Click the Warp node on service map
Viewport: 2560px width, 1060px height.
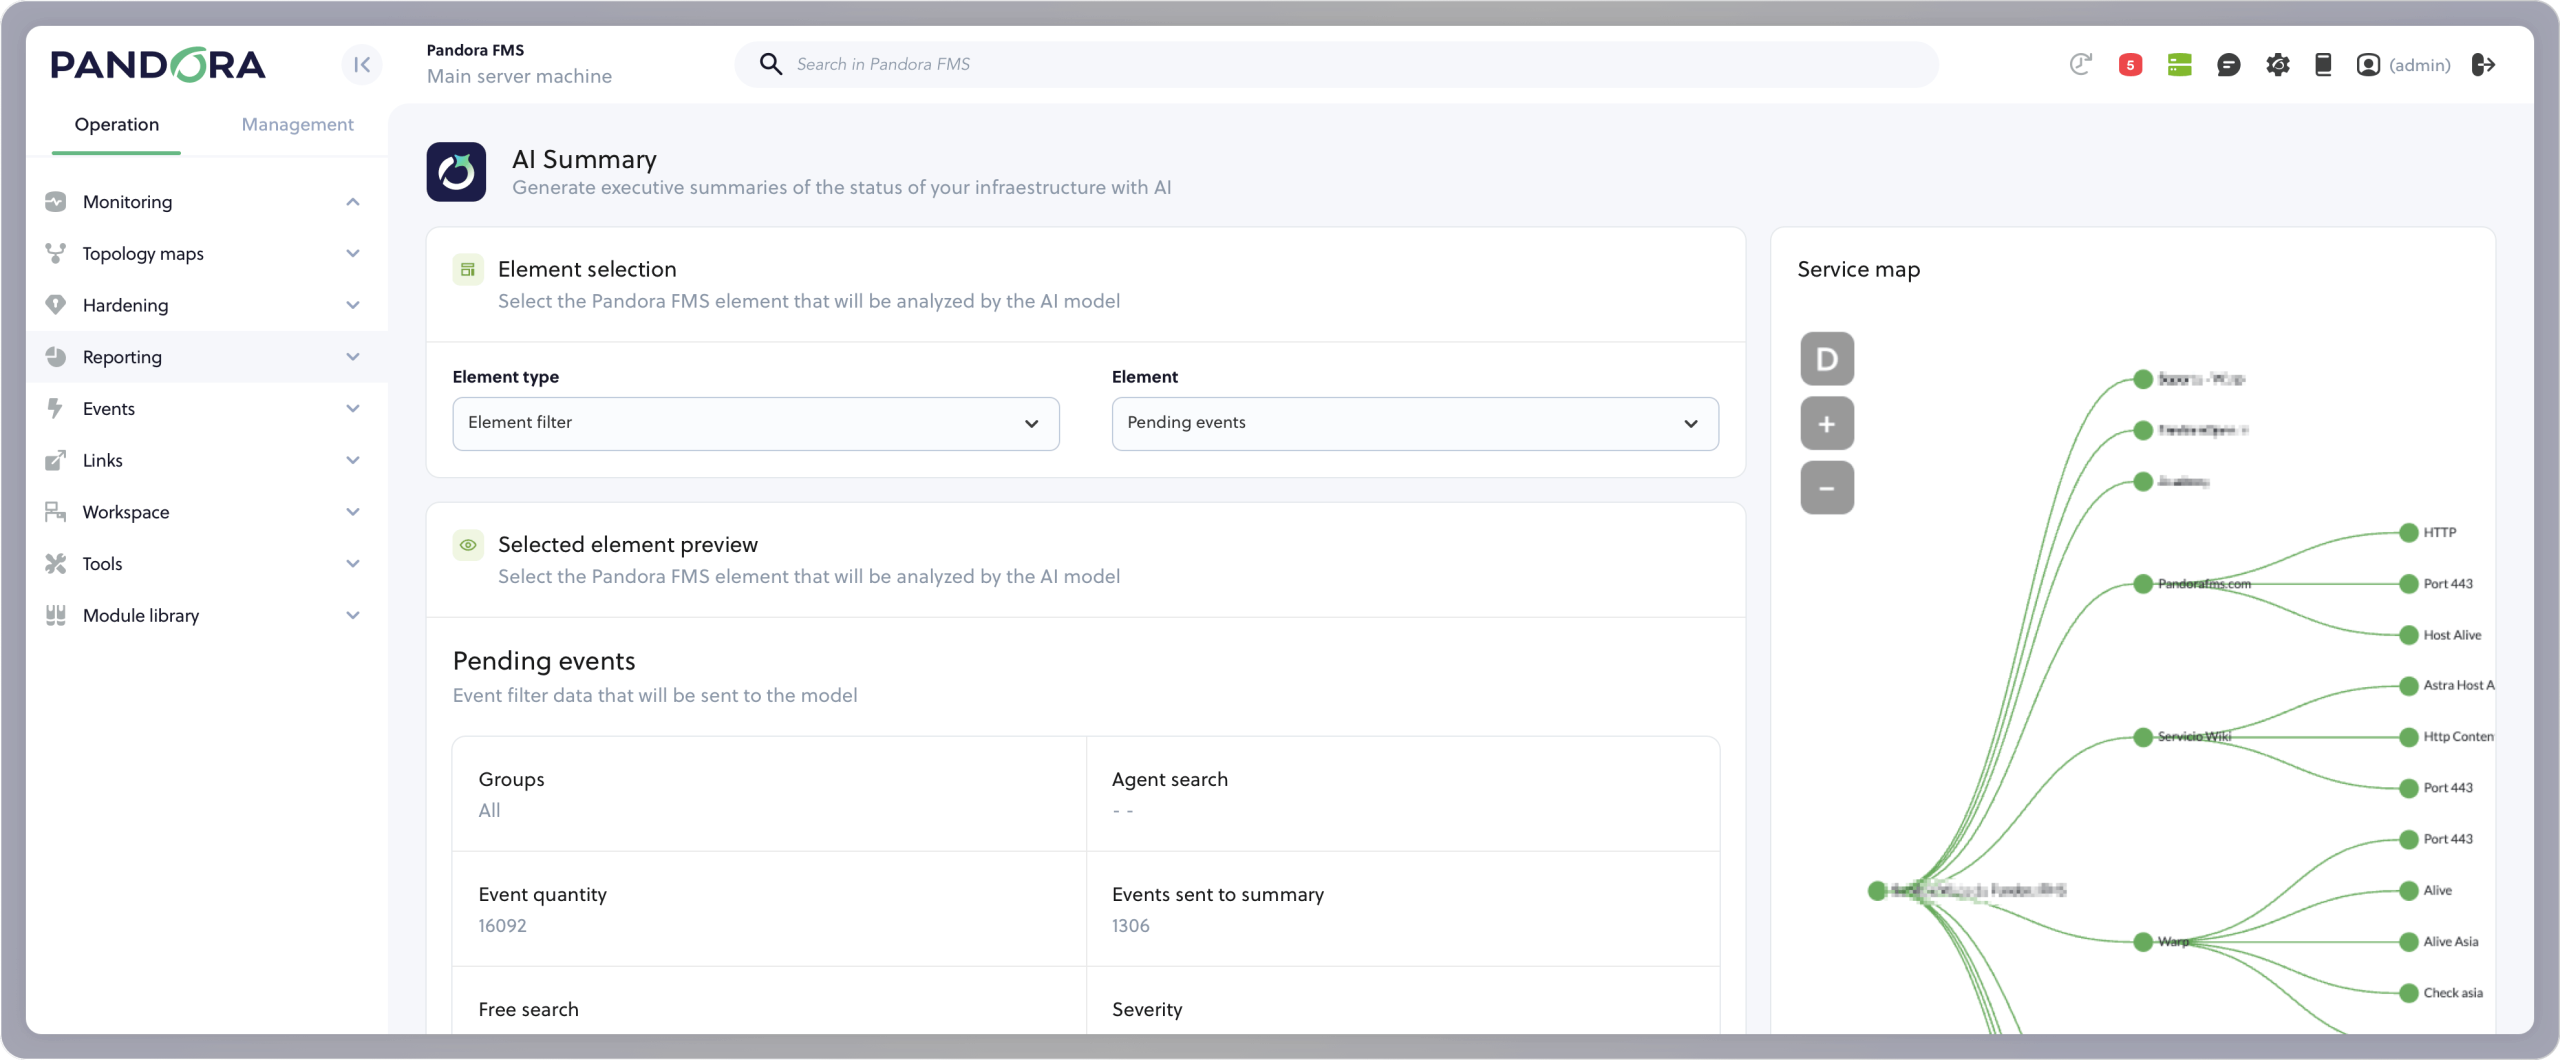2143,942
